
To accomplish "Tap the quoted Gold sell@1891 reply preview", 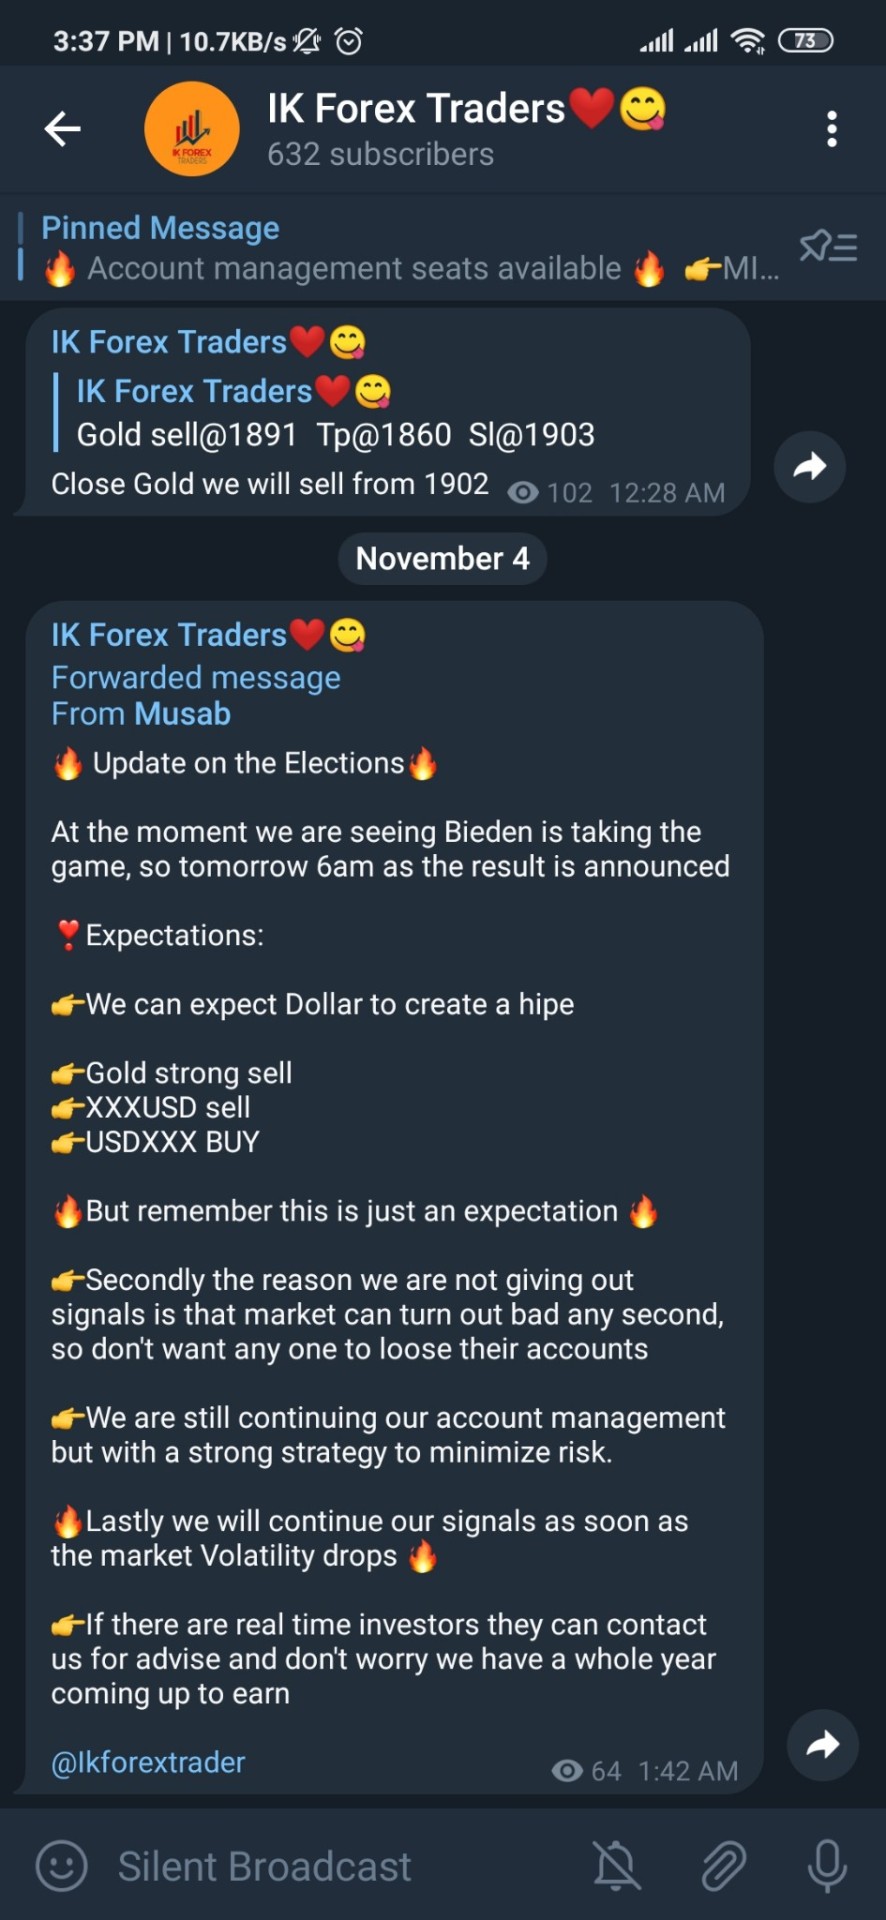I will 336,413.
